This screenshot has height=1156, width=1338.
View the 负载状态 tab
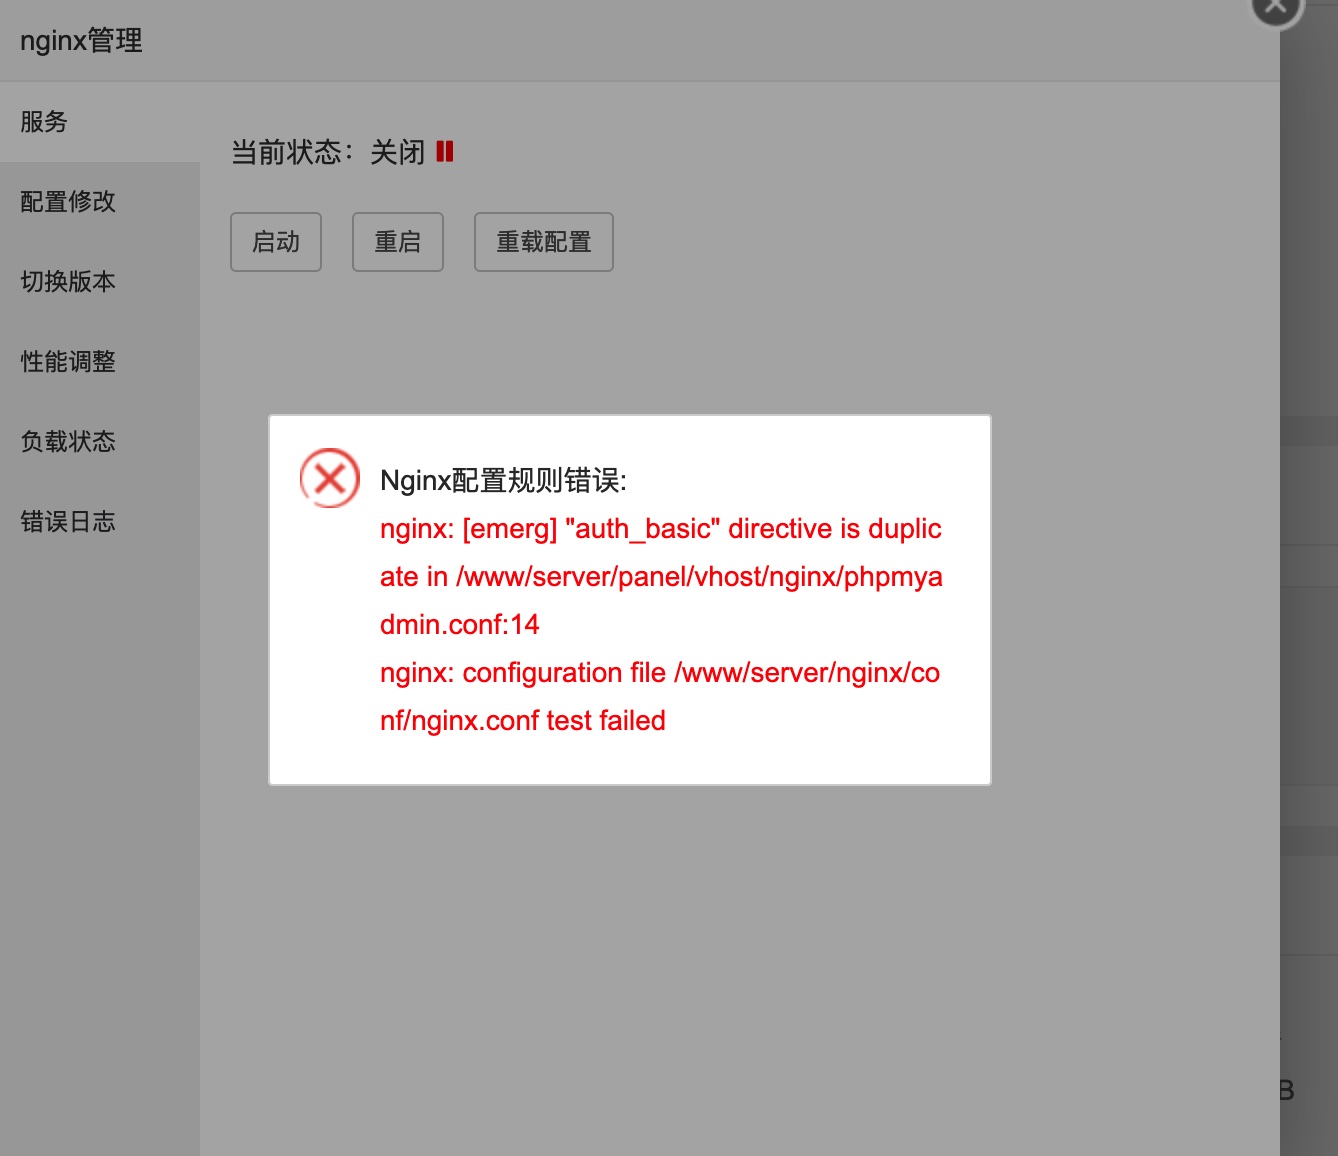coord(100,442)
